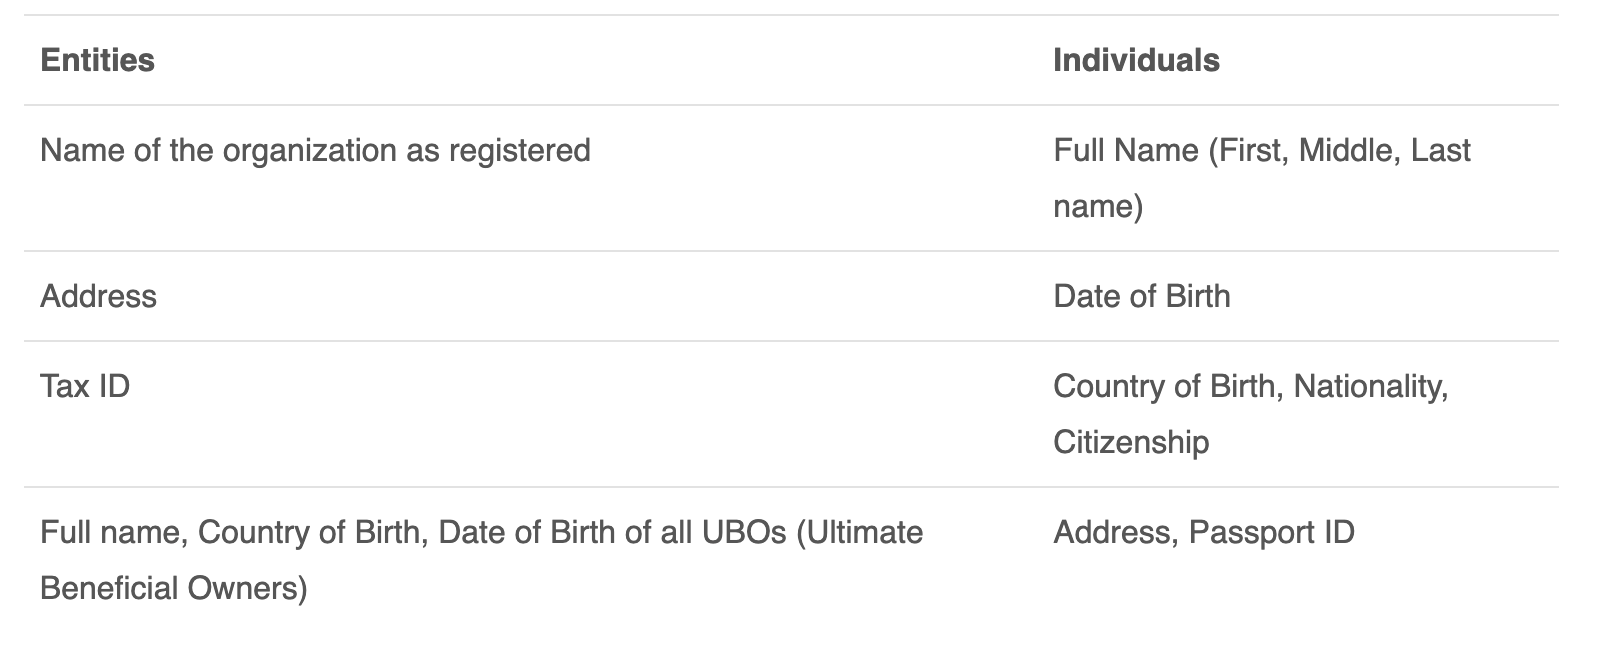Select the Tax ID cell

[85, 386]
